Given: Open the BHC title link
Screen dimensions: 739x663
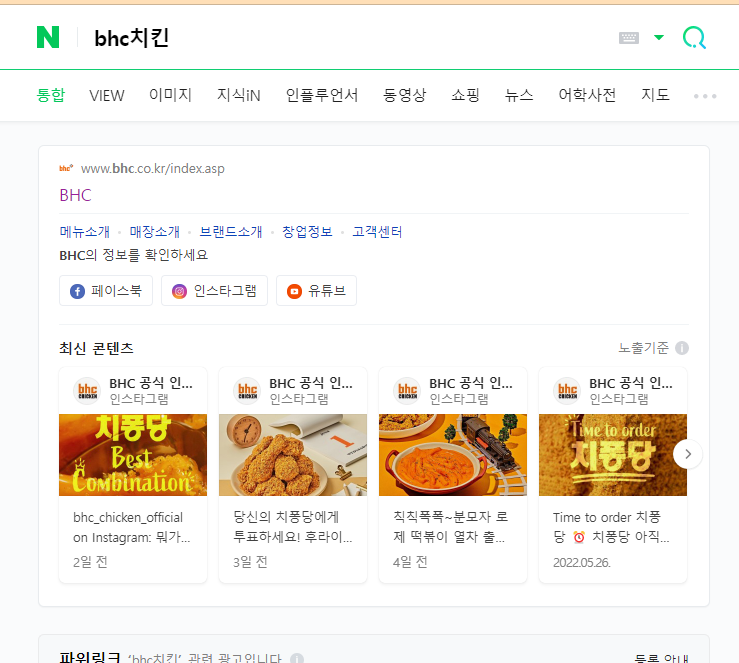Looking at the screenshot, I should tap(75, 195).
